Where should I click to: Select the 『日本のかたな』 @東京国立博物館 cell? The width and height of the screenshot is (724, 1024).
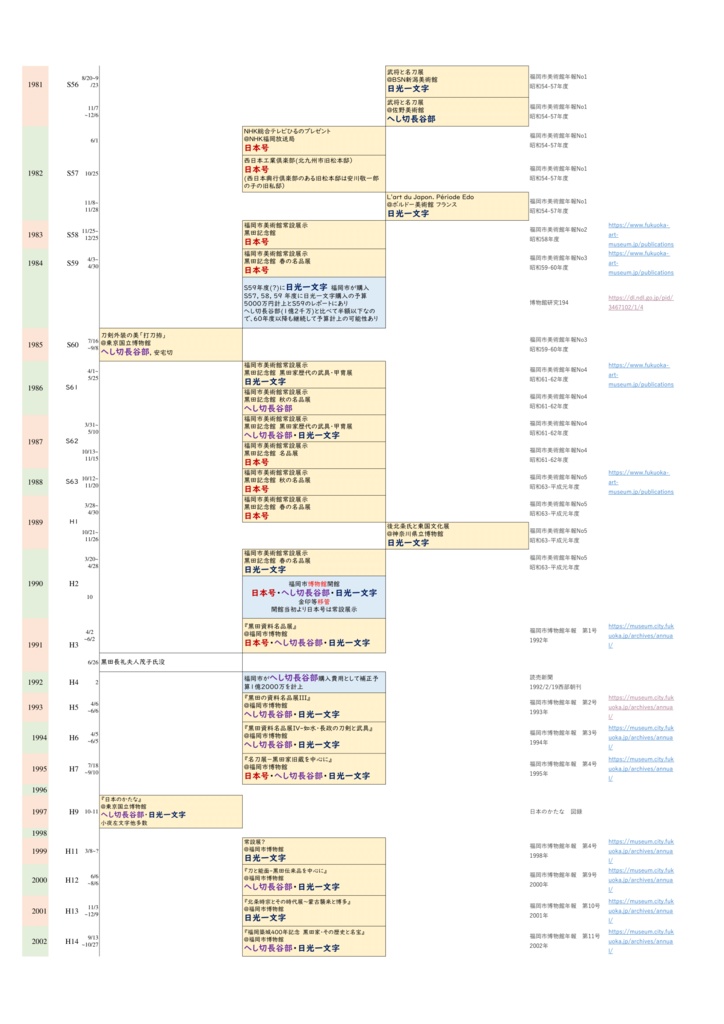click(171, 811)
